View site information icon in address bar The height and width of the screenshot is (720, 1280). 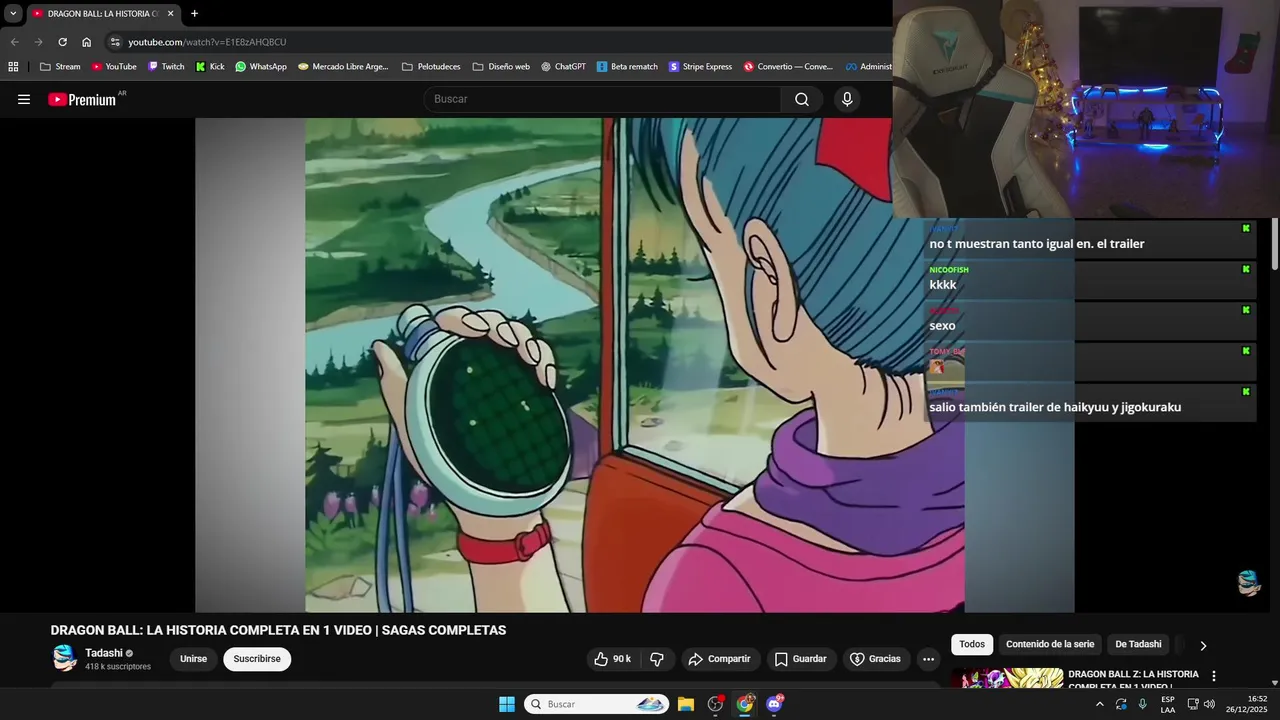pos(115,42)
